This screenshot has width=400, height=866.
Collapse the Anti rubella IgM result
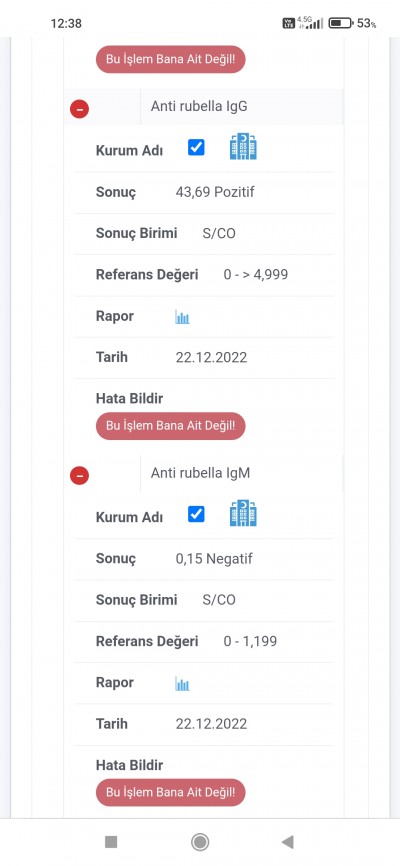(80, 475)
